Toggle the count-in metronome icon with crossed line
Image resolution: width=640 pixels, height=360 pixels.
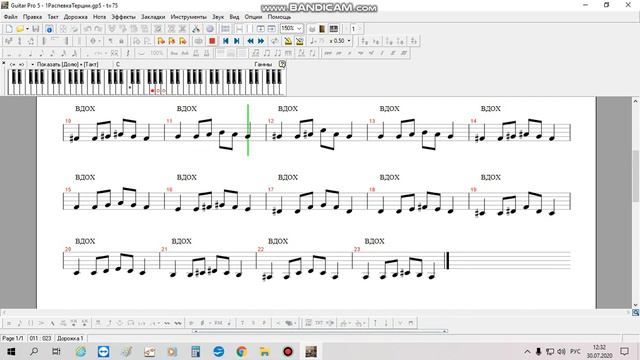click(299, 41)
